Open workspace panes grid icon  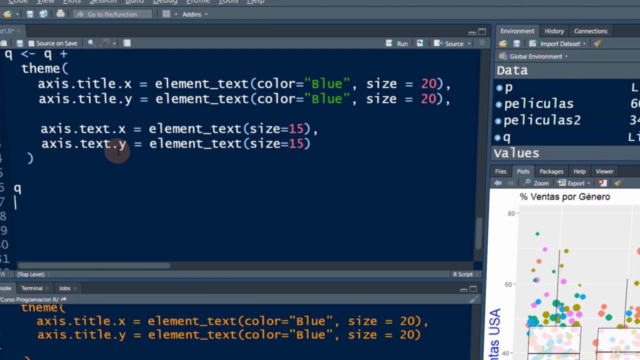click(166, 14)
